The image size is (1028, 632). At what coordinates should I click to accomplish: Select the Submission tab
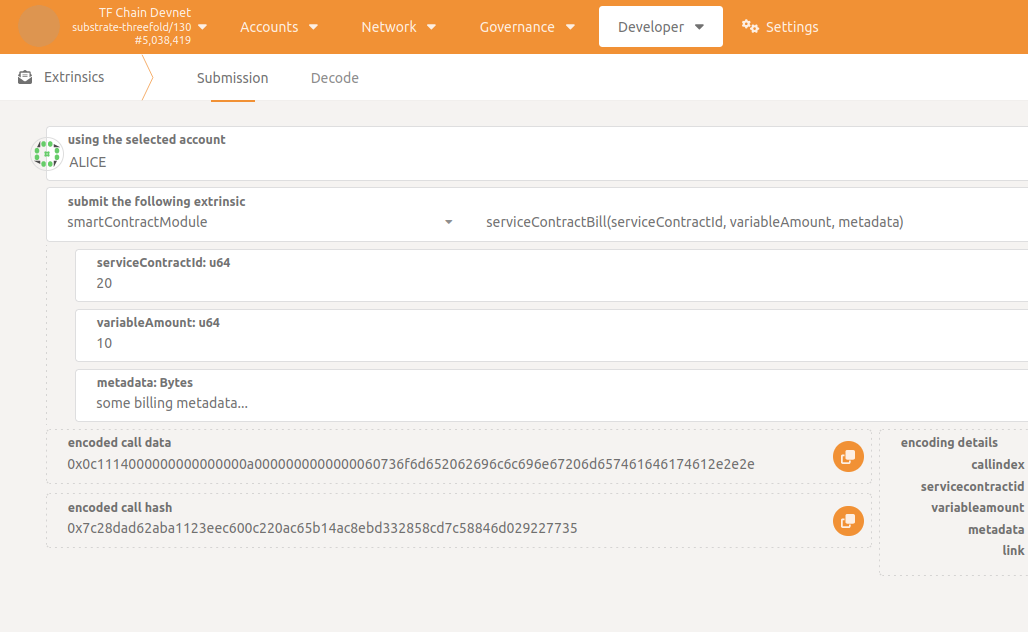tap(232, 78)
